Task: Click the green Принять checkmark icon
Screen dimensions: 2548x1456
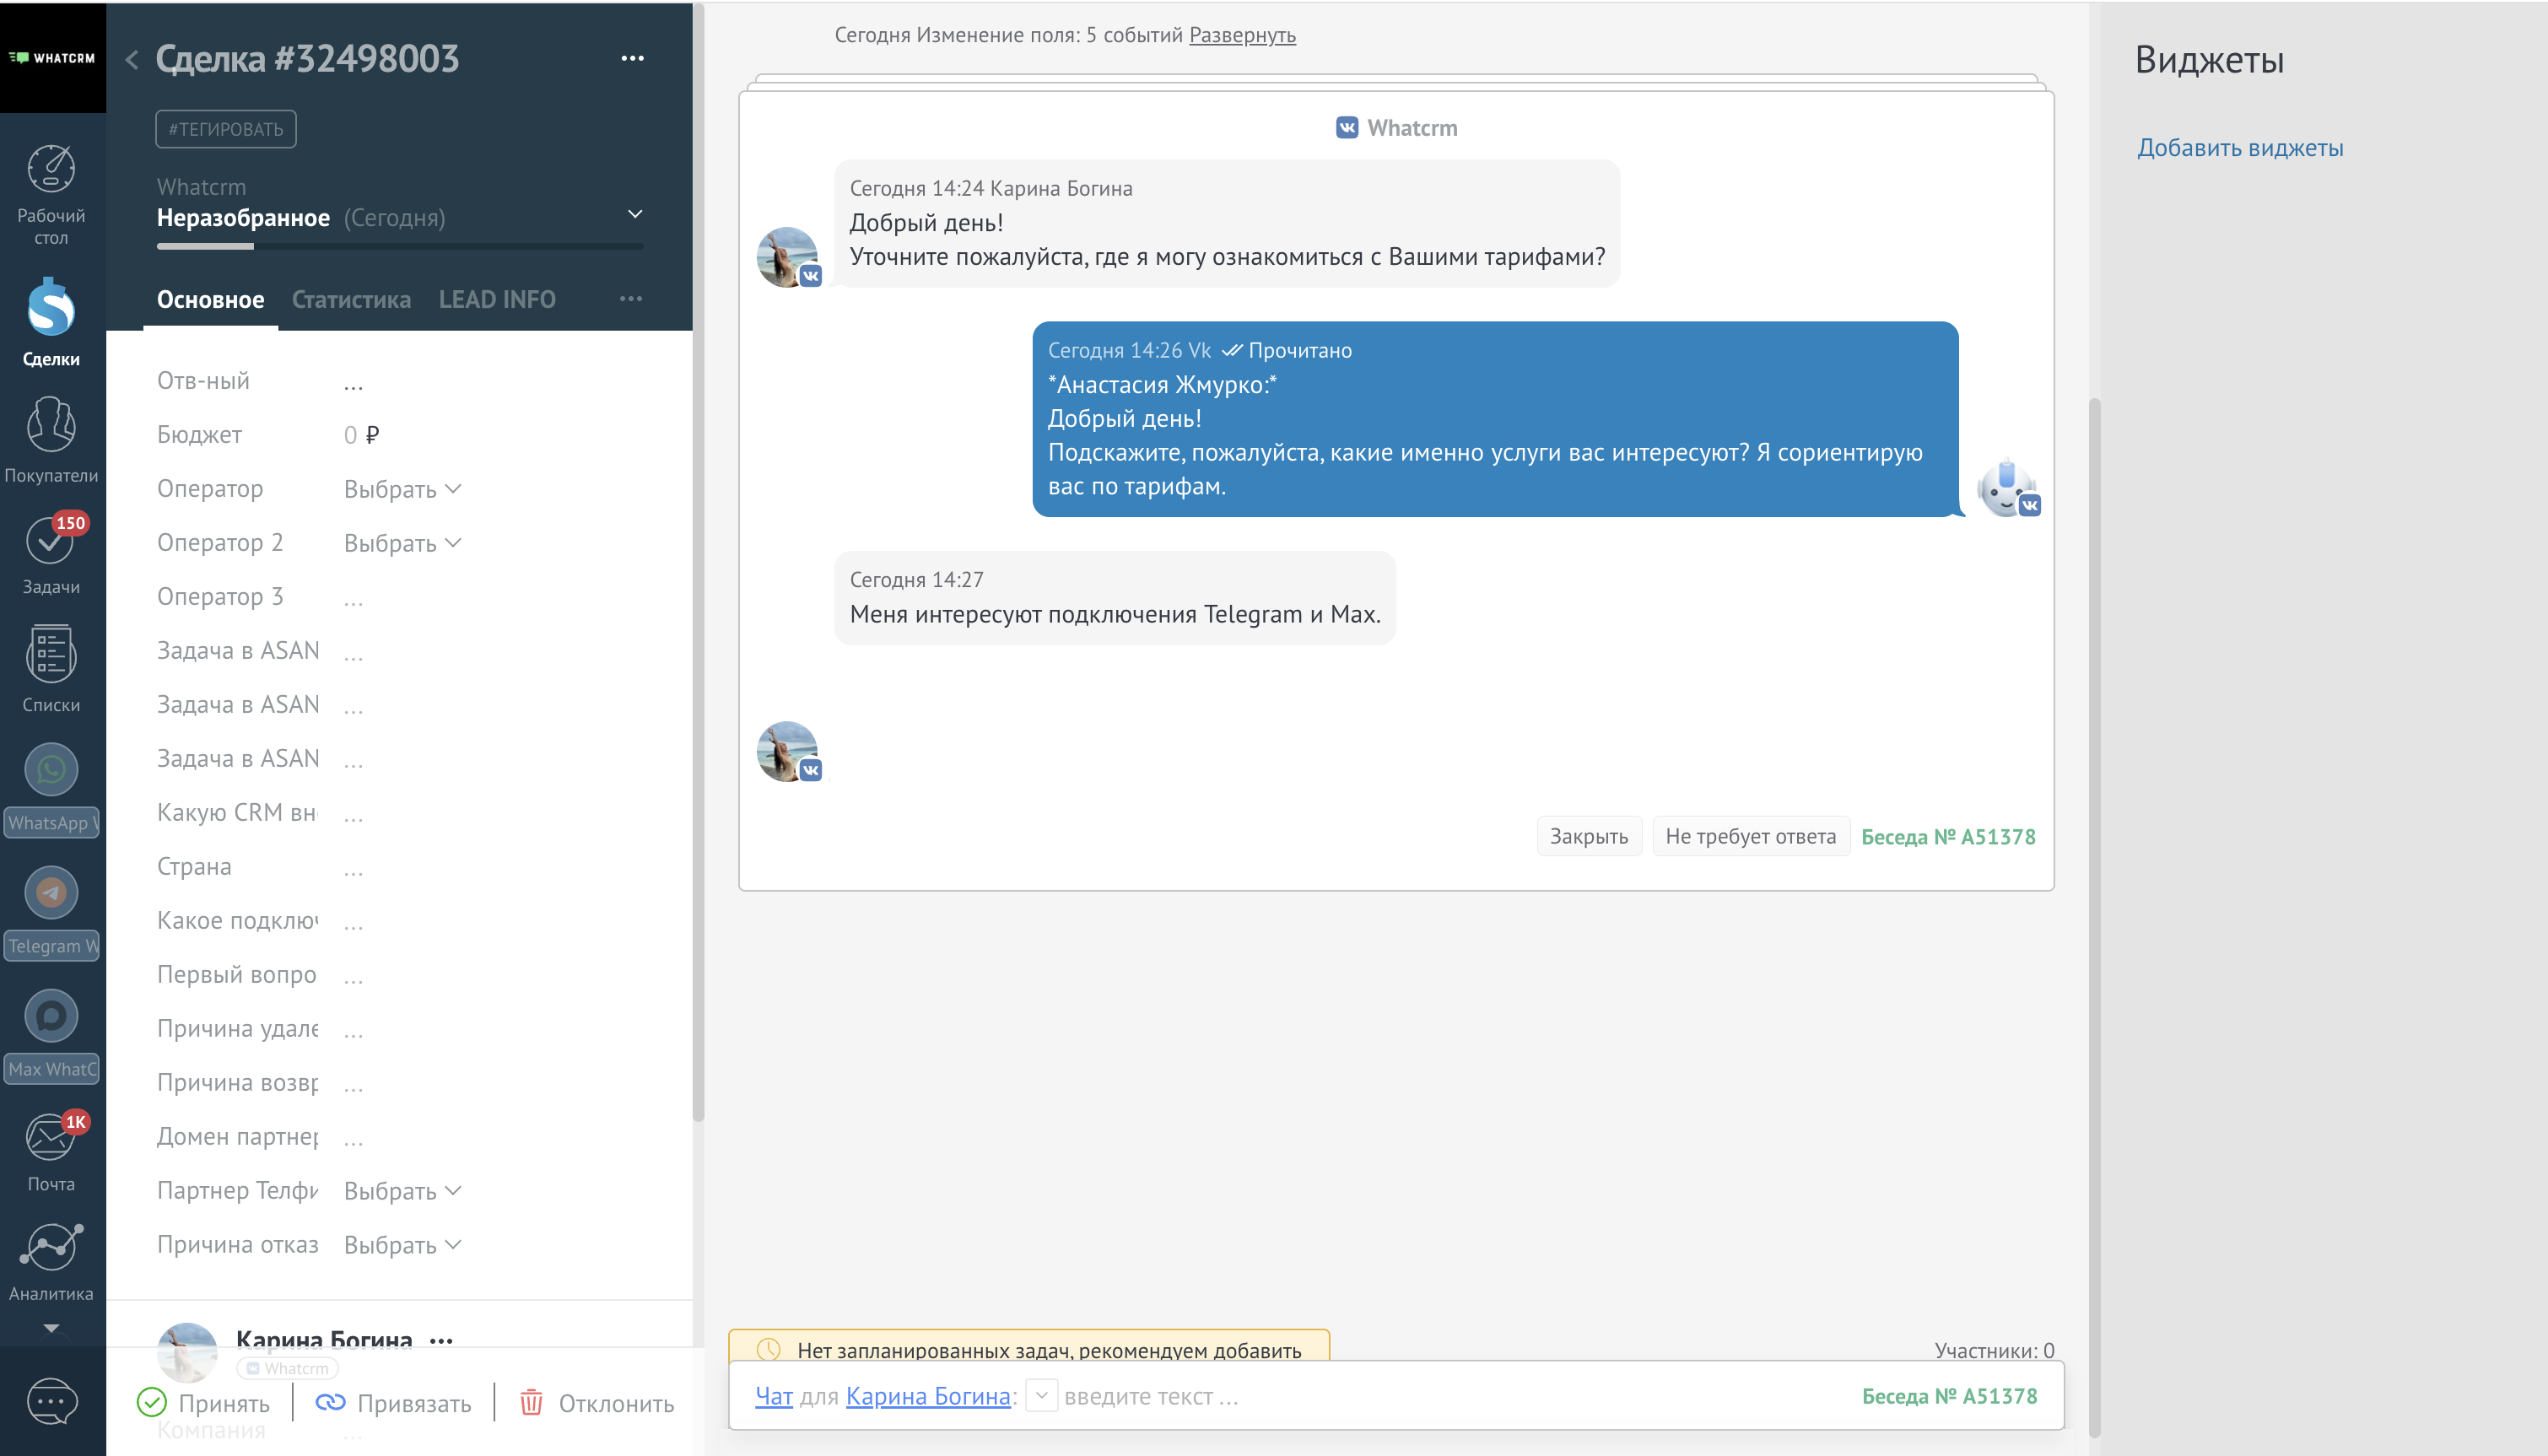Action: click(x=151, y=1402)
